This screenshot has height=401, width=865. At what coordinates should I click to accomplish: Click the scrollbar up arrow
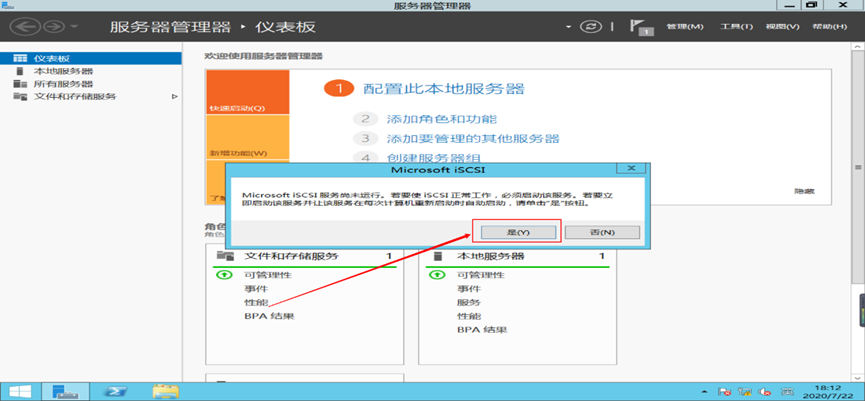click(x=858, y=49)
